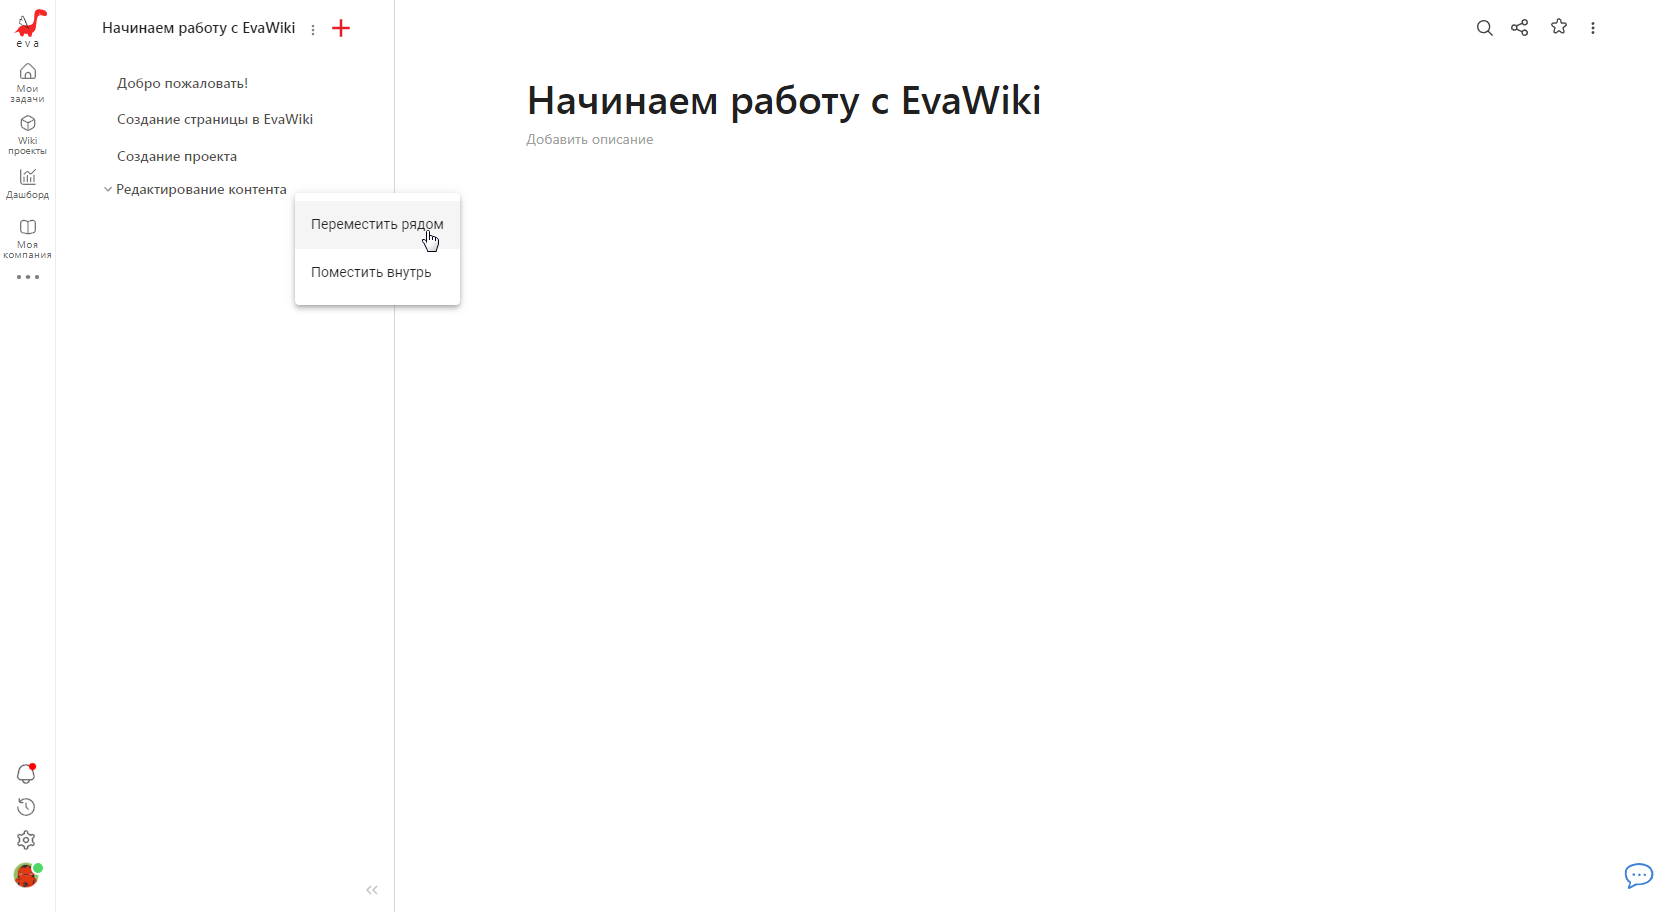Image resolution: width=1672 pixels, height=912 pixels.
Task: Collapse the Редактирование контента tree item
Action: tap(108, 189)
